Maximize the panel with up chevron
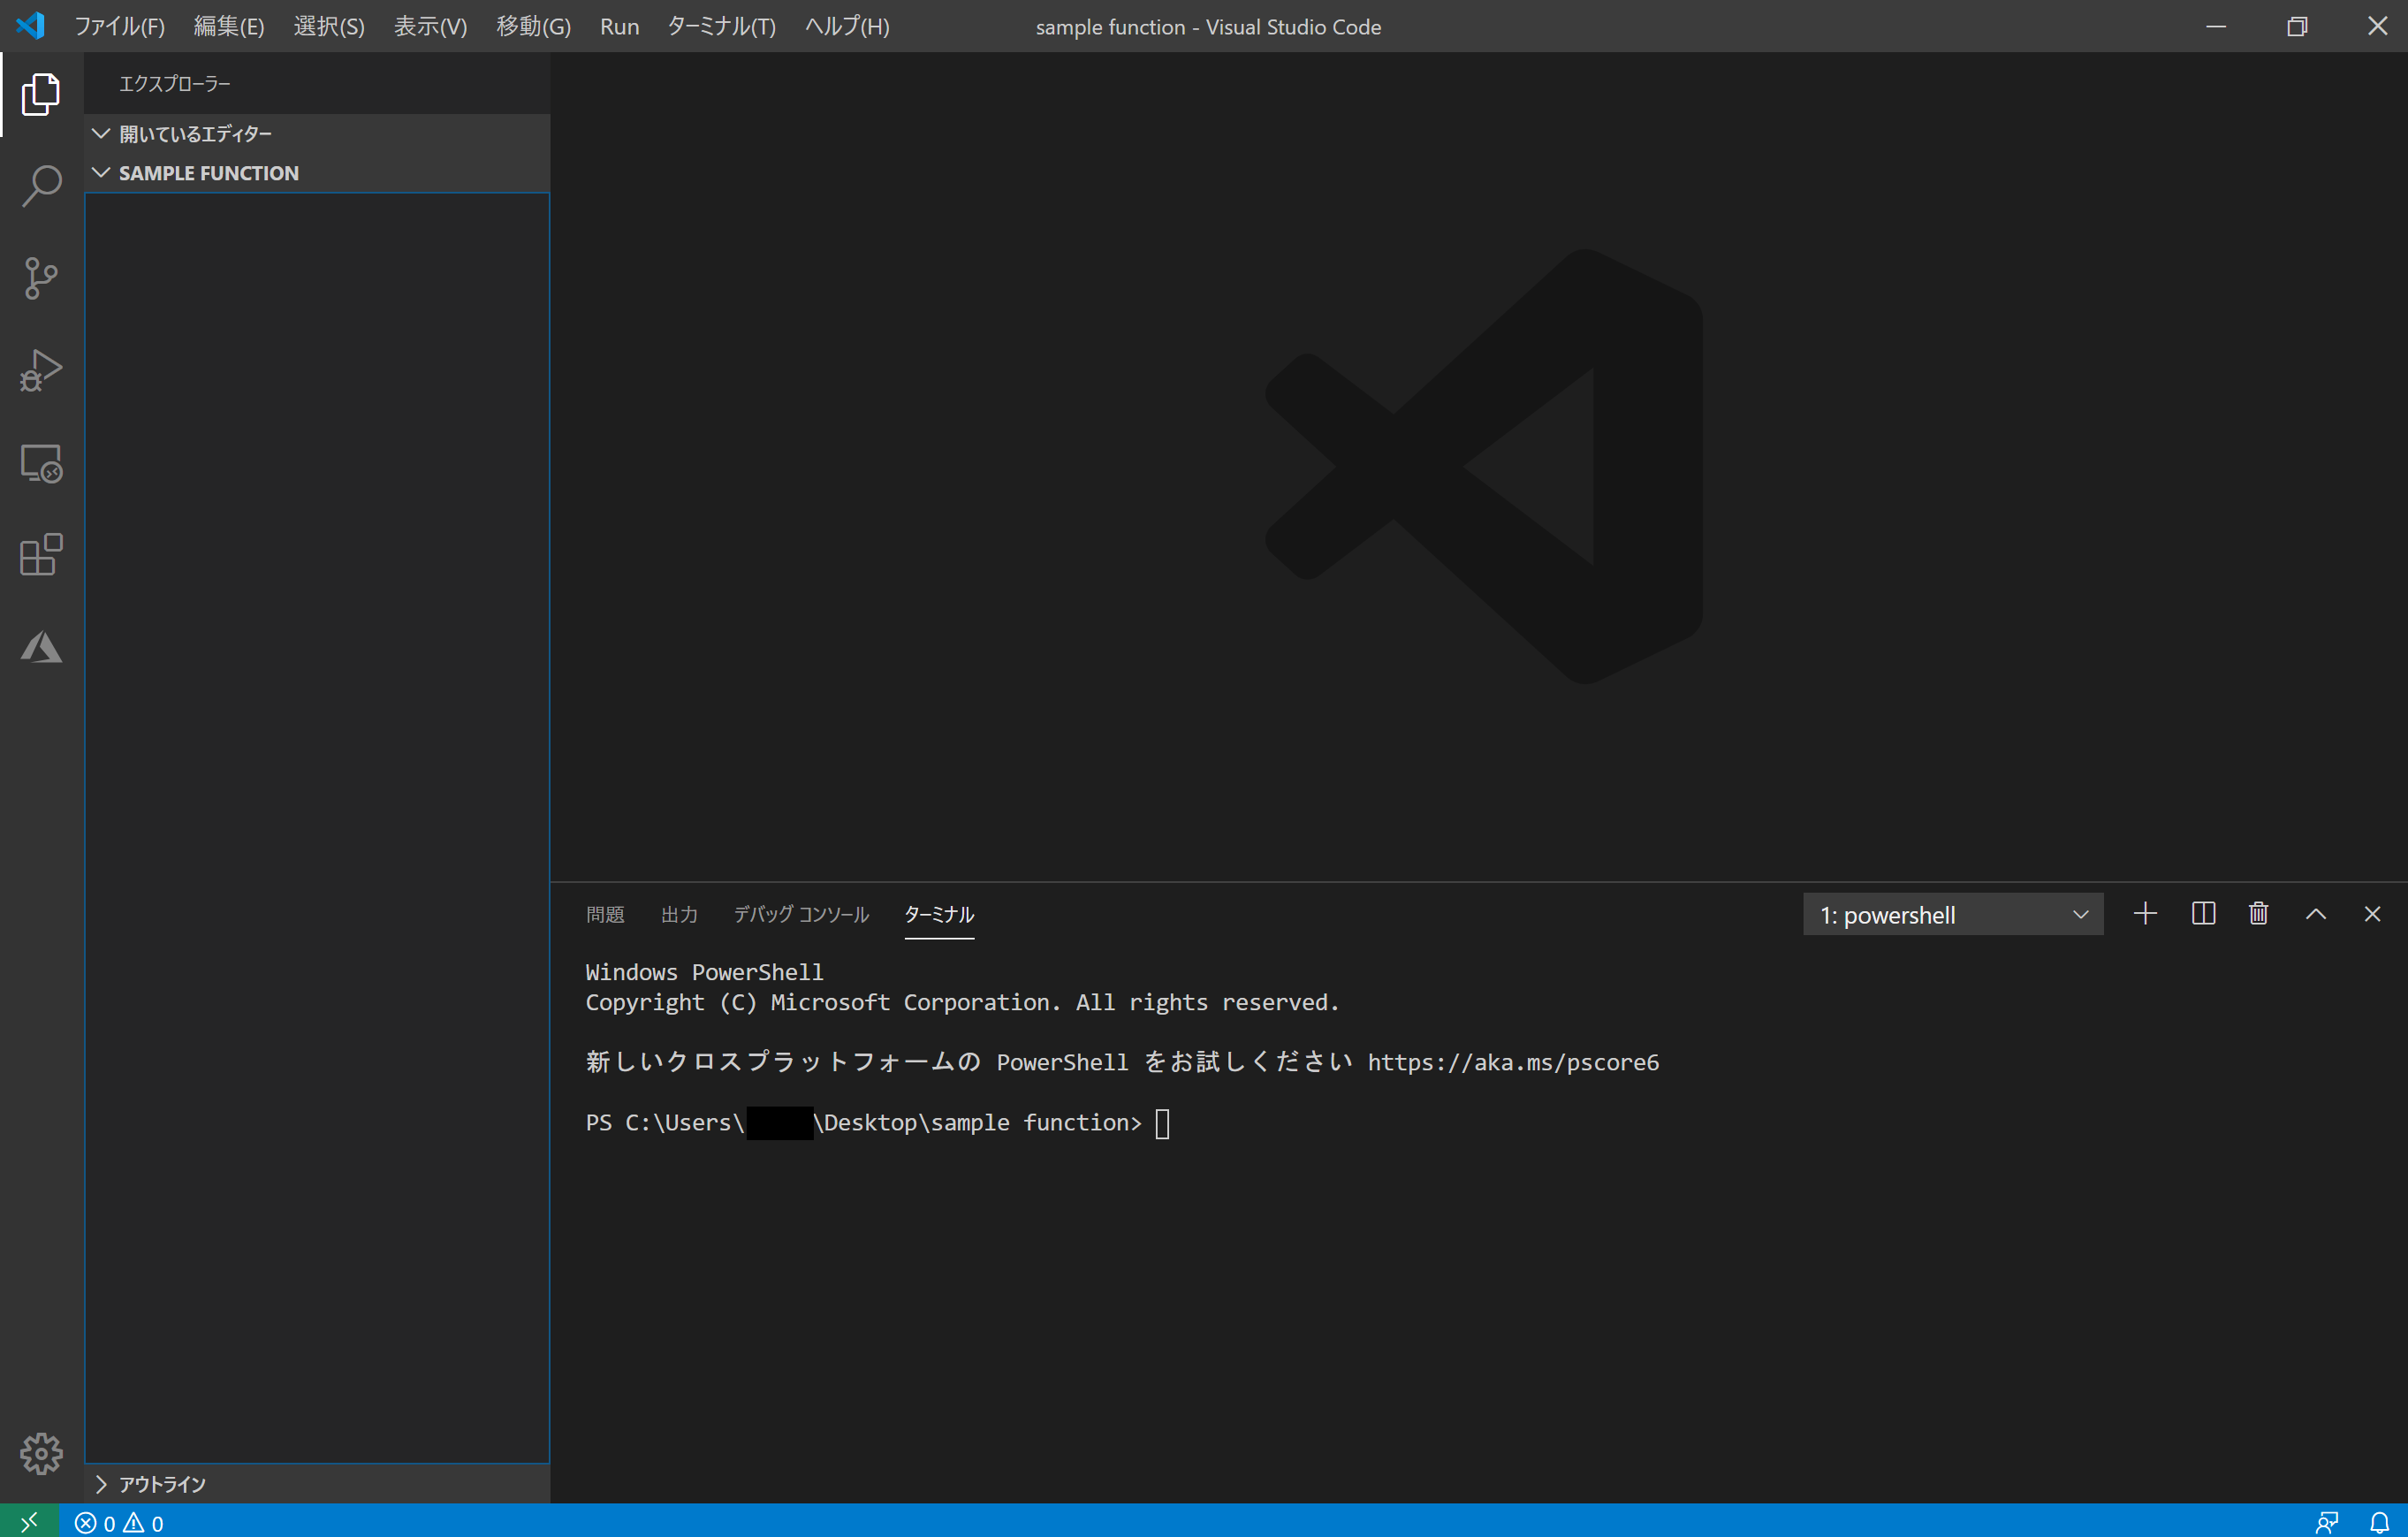 click(2316, 913)
